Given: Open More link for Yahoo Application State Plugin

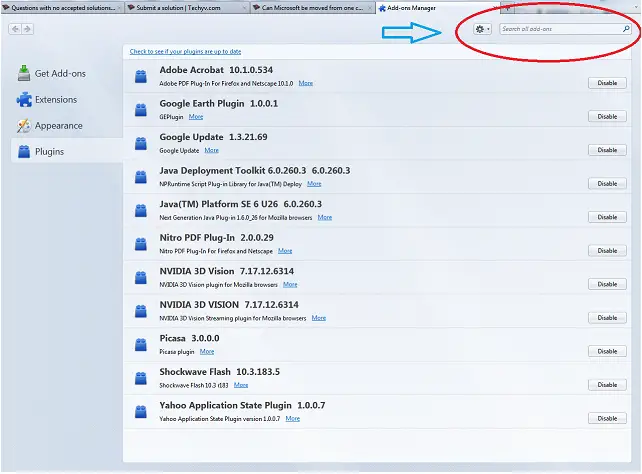Looking at the screenshot, I should (293, 419).
